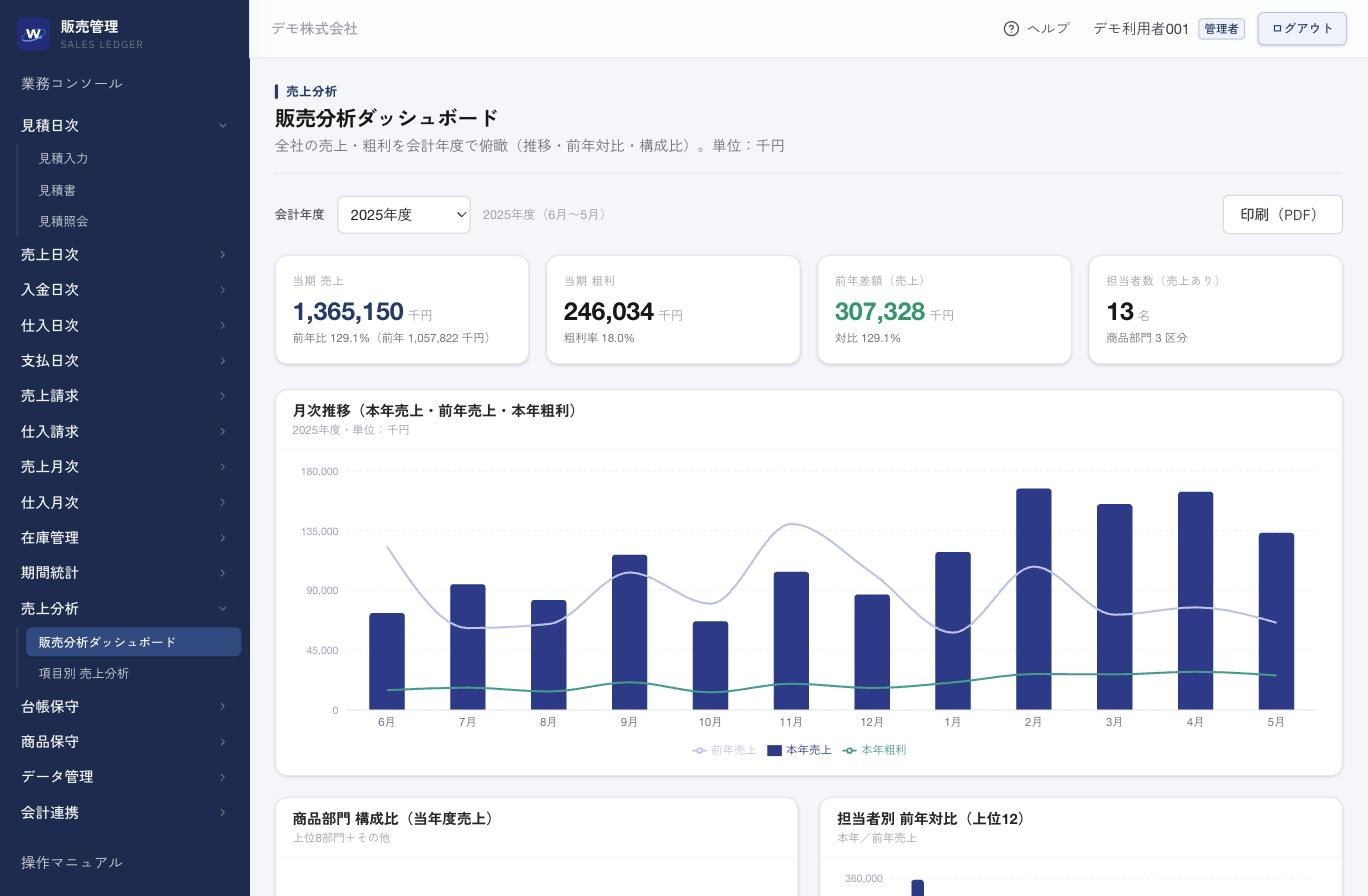Click the 印刷（PDF） button
Viewport: 1368px width, 896px height.
[x=1282, y=215]
